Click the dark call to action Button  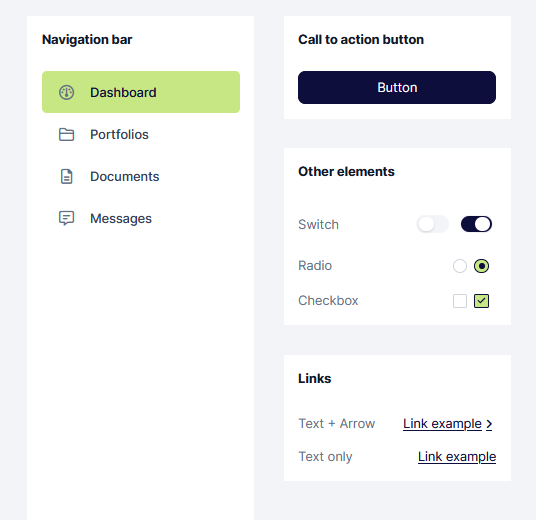click(x=397, y=88)
